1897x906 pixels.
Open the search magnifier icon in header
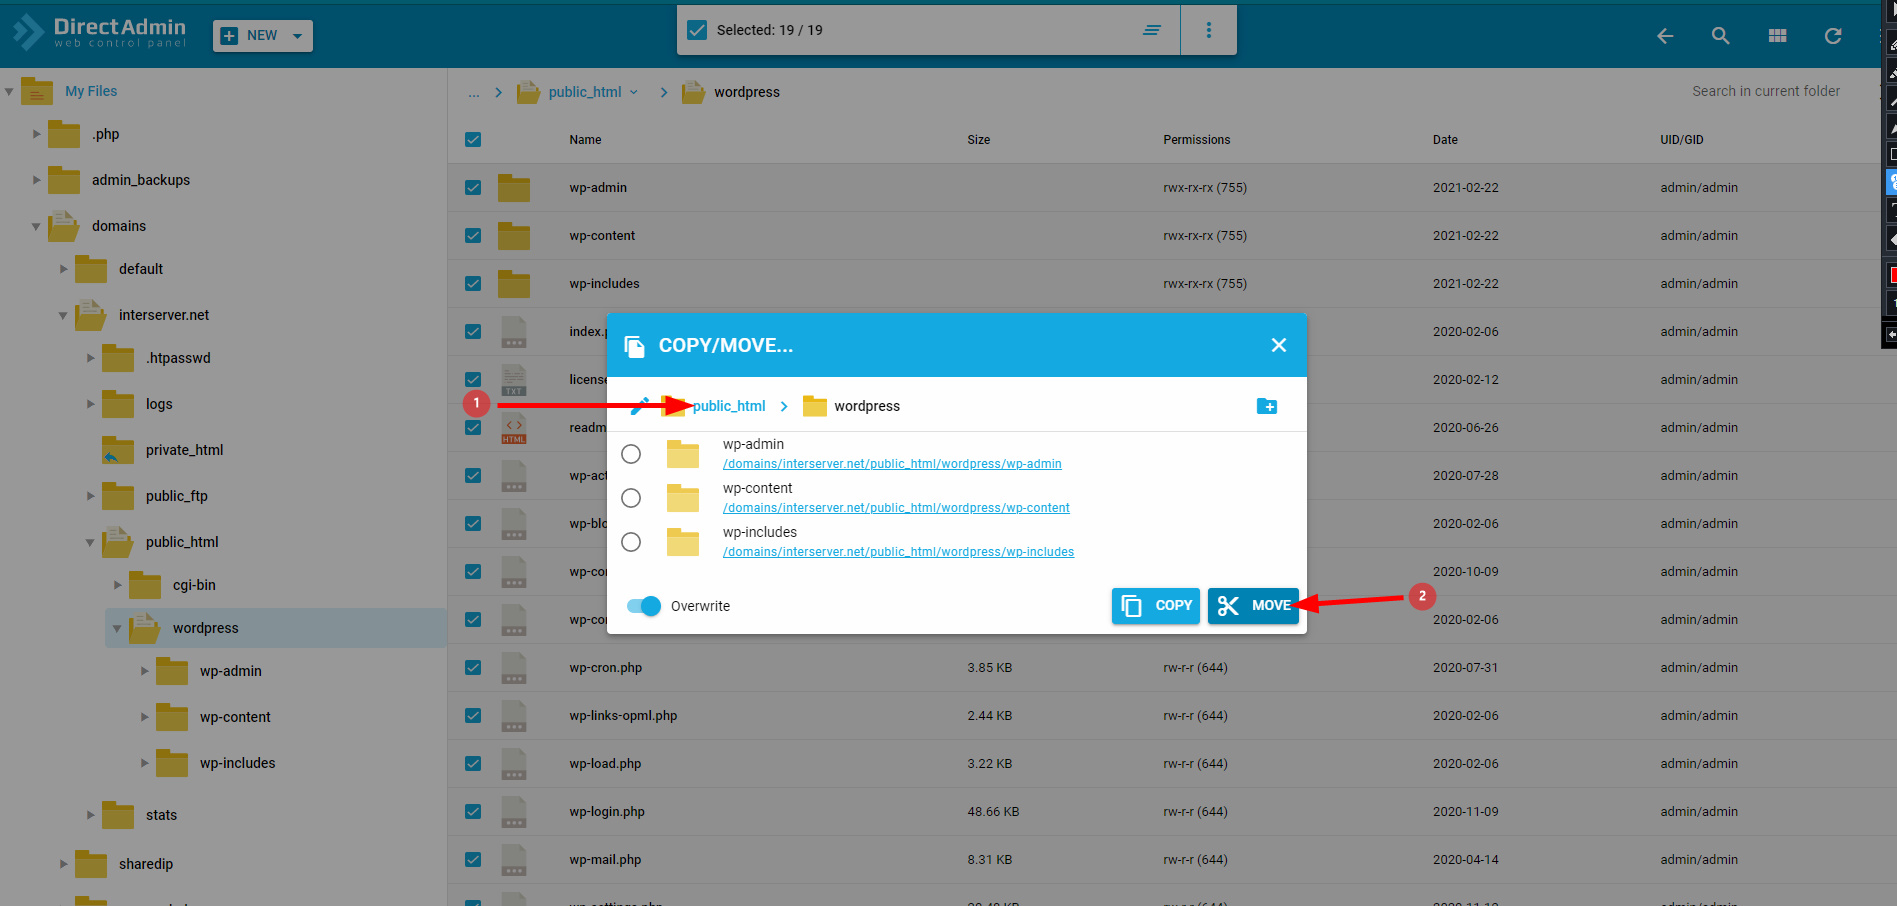[1720, 36]
